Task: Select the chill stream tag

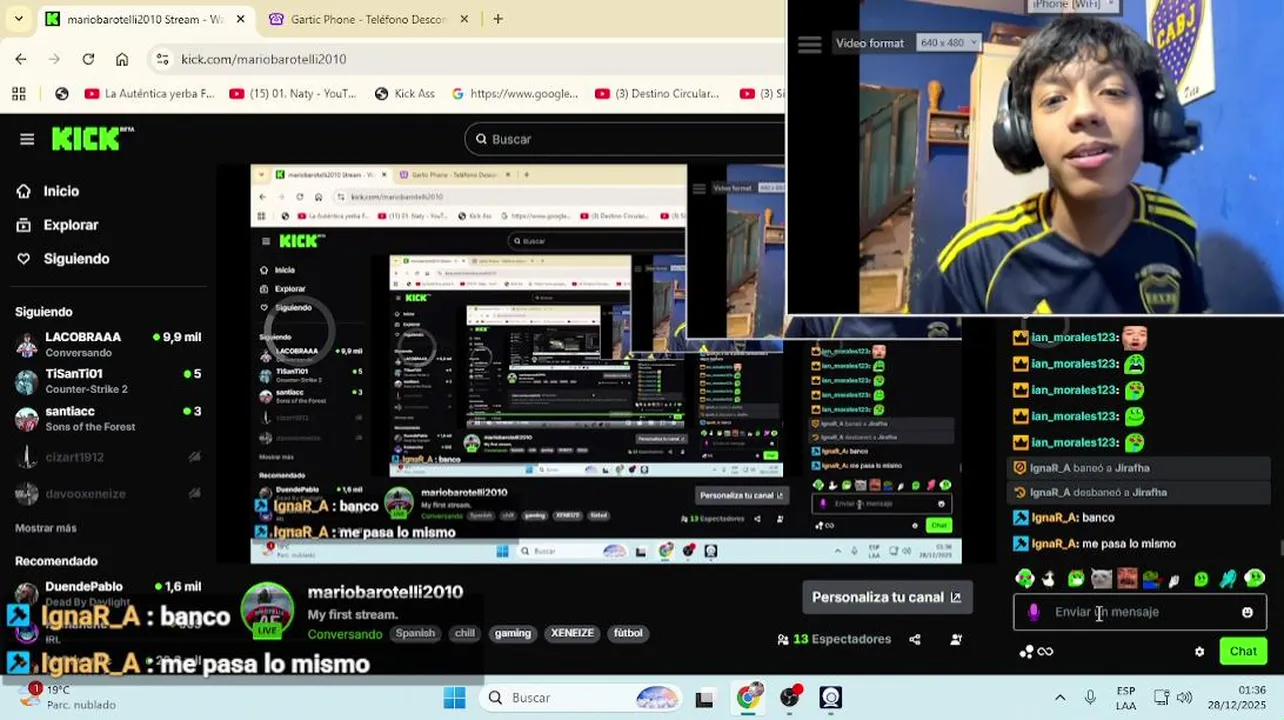Action: [x=465, y=633]
